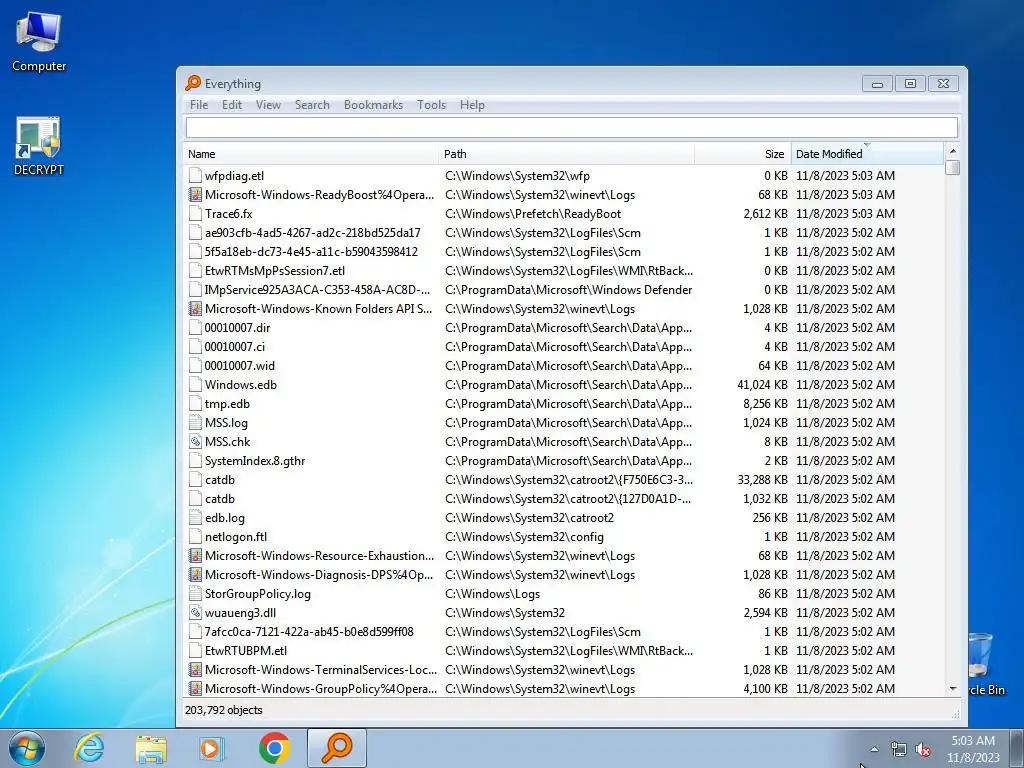The height and width of the screenshot is (768, 1024).
Task: Select the SystemIndex.8.gthr file name
Action: point(255,460)
